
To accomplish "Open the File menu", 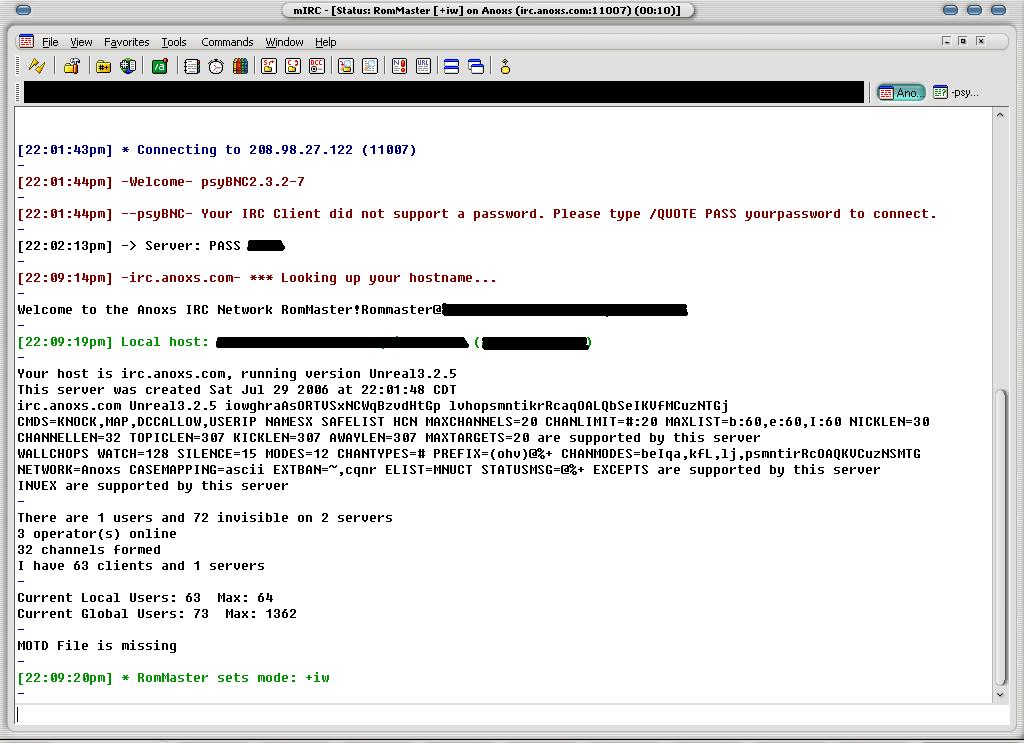I will (50, 42).
